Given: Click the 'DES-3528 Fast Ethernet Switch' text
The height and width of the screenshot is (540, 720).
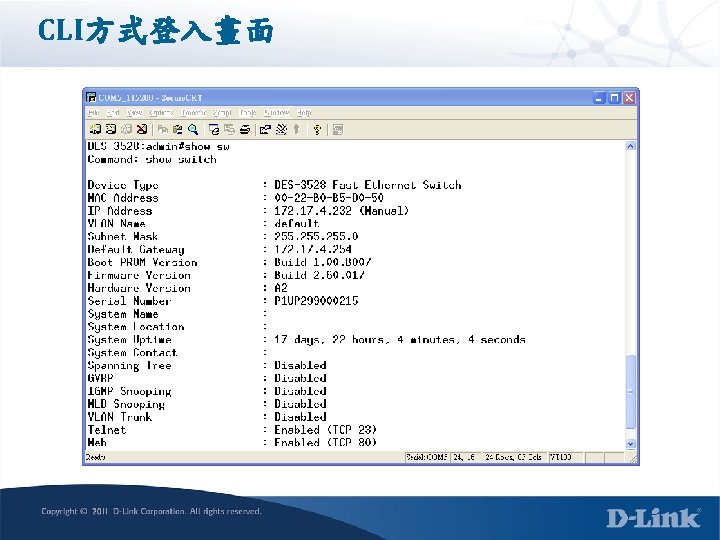Looking at the screenshot, I should tap(368, 185).
